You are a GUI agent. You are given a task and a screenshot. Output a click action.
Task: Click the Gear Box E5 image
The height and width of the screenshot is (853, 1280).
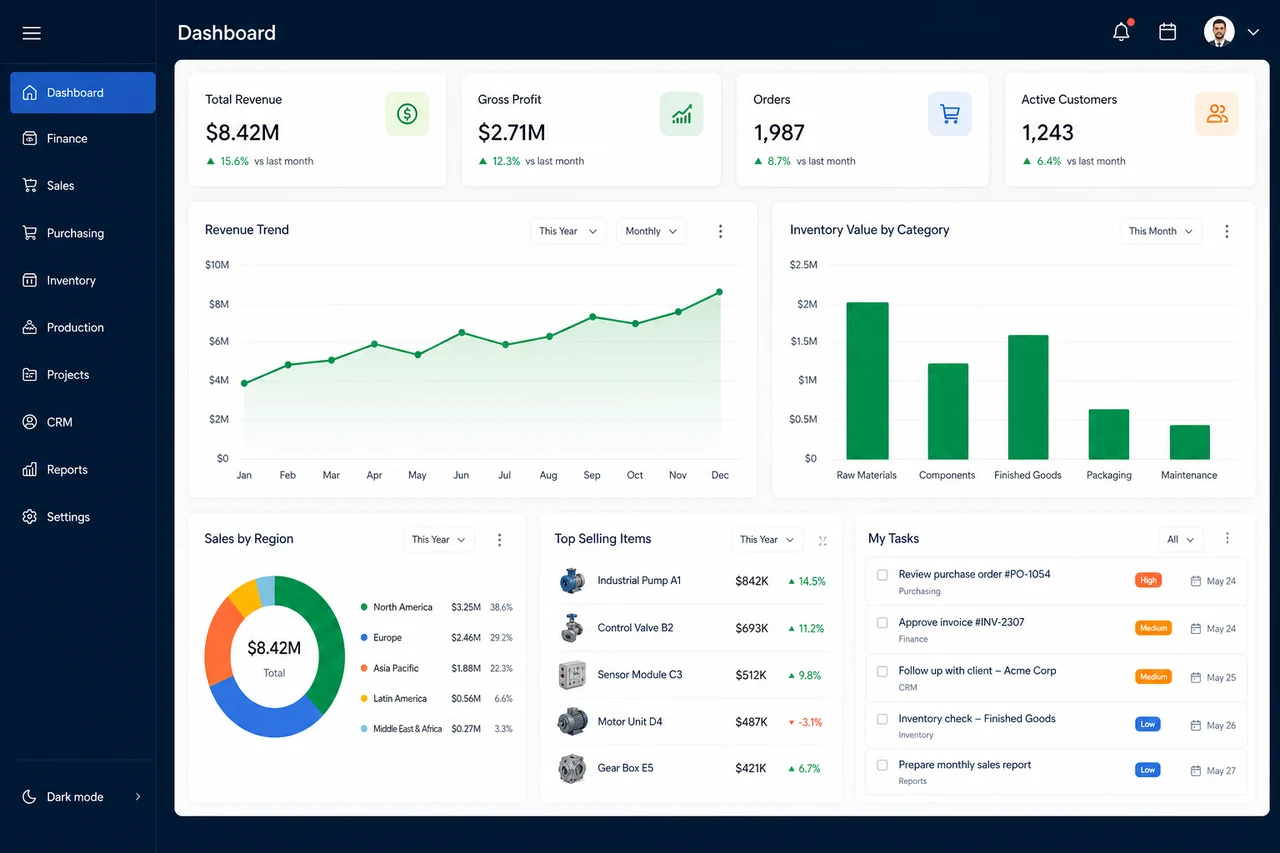click(x=572, y=768)
